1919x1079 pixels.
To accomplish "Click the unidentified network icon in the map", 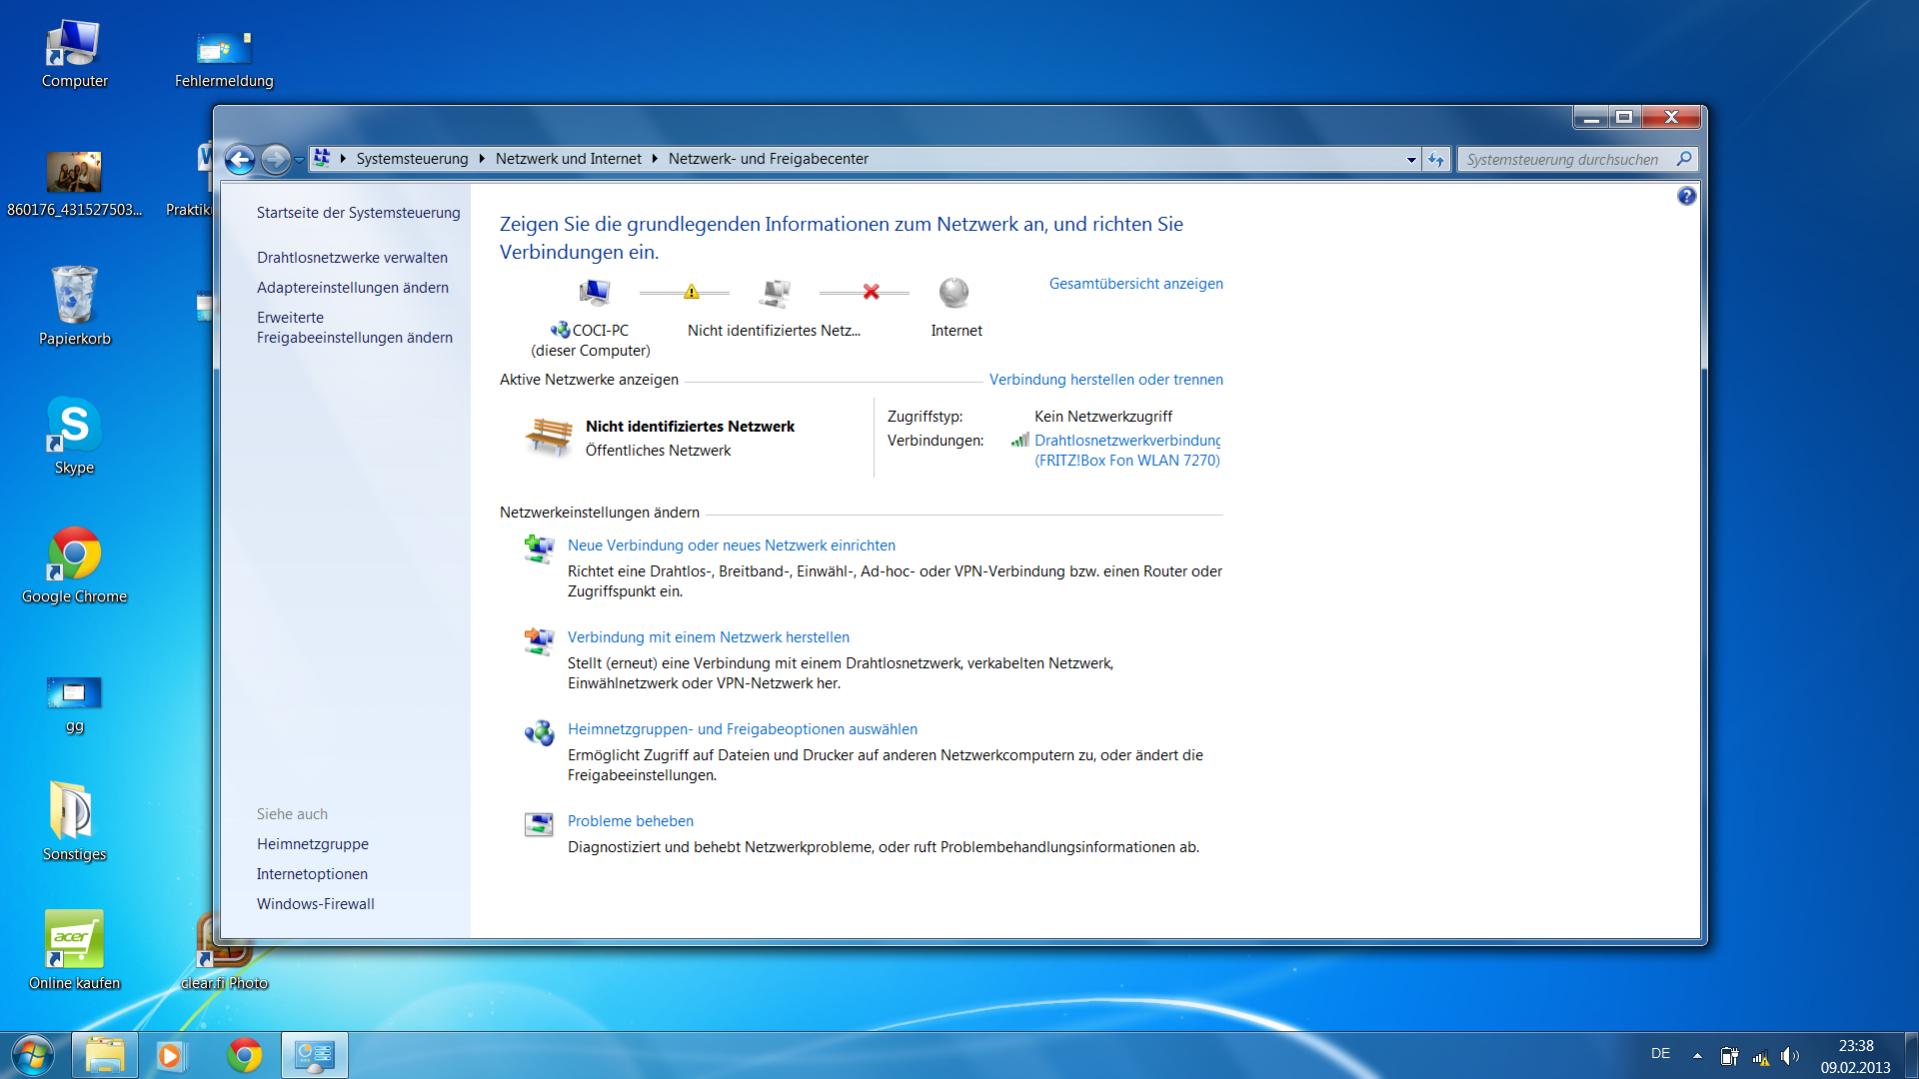I will [x=774, y=292].
